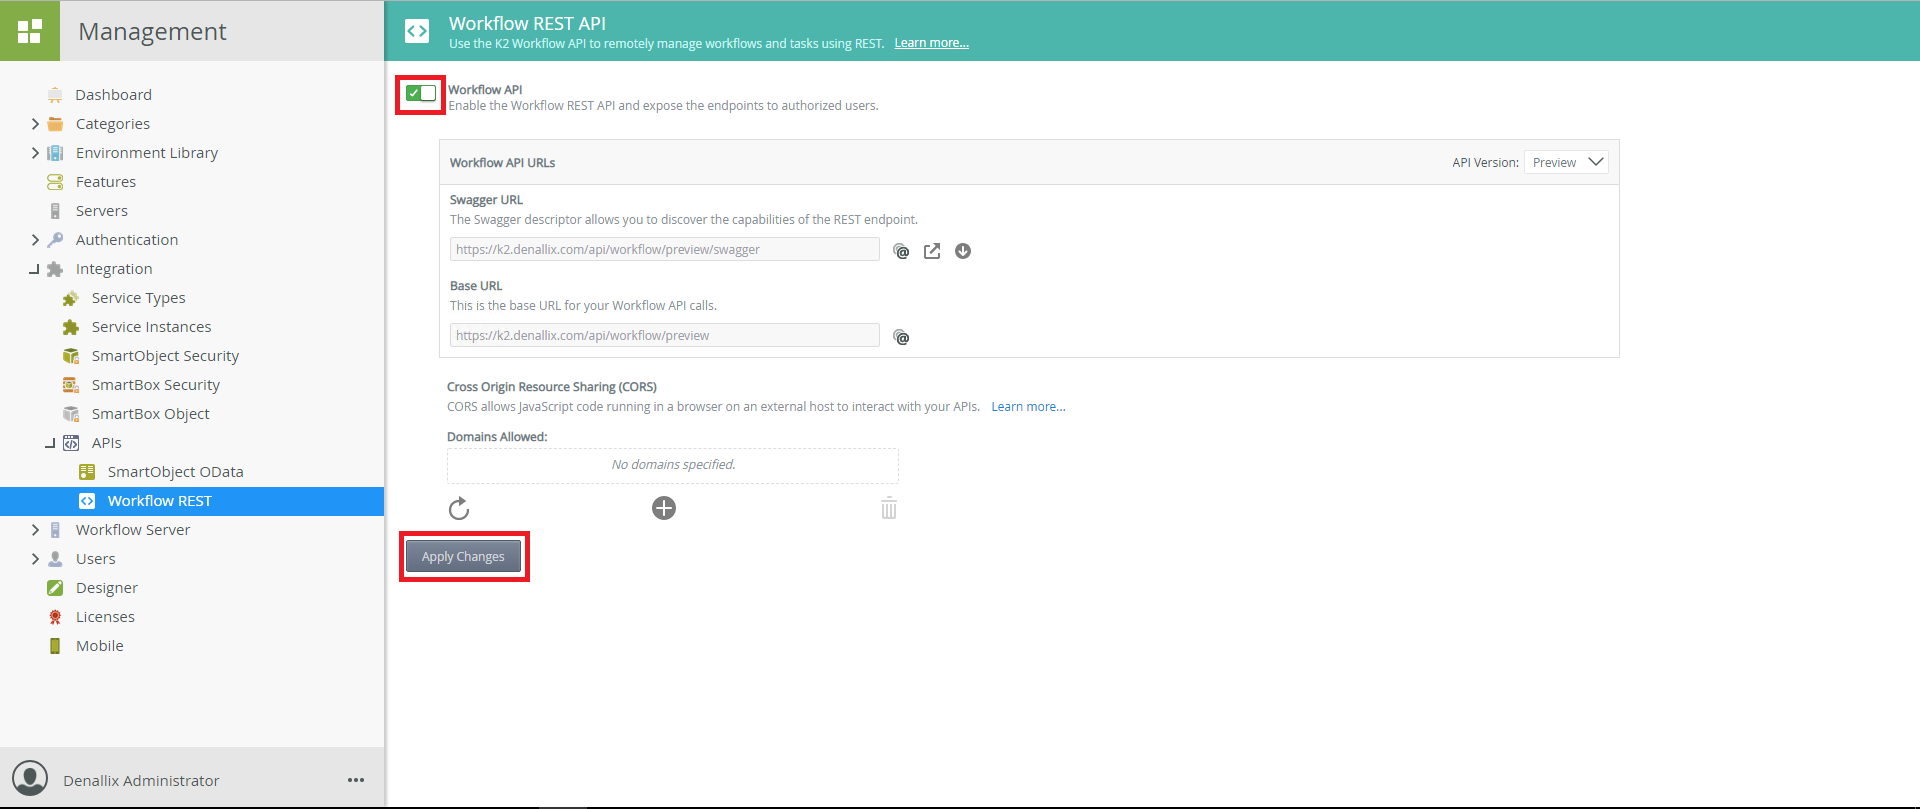Open Swagger URL in new window icon
Screen dimensions: 1920x809
click(x=932, y=251)
